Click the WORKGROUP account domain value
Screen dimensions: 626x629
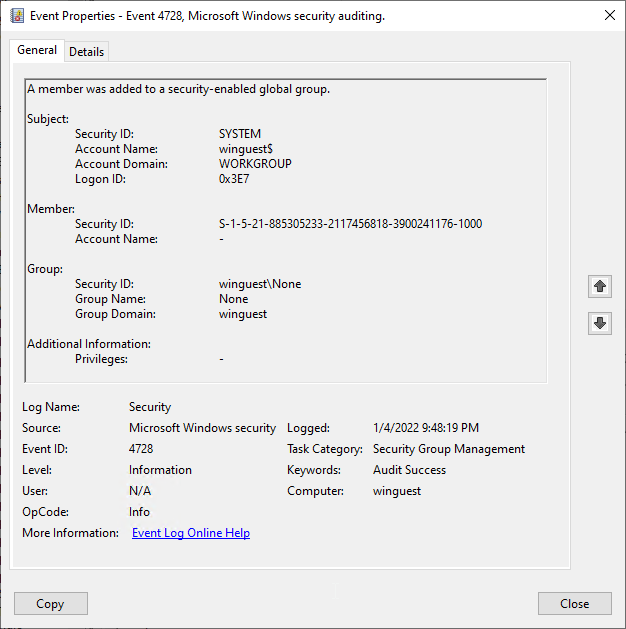[255, 164]
